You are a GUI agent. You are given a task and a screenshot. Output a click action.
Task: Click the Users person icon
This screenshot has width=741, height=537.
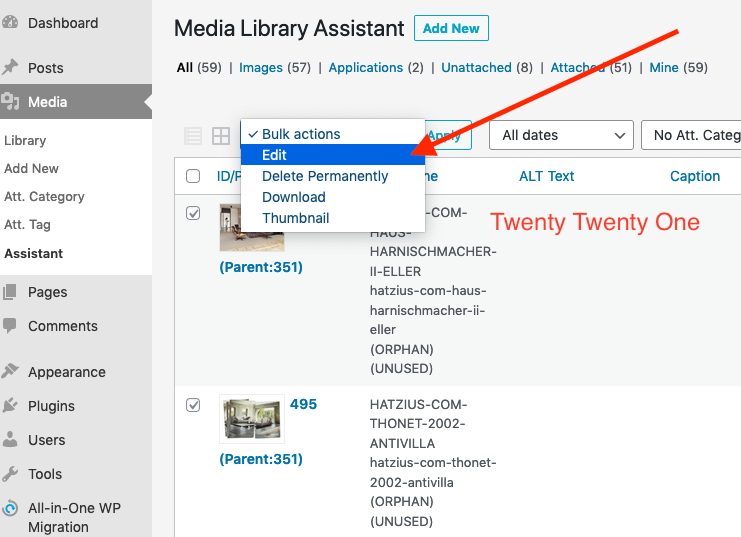click(11, 440)
